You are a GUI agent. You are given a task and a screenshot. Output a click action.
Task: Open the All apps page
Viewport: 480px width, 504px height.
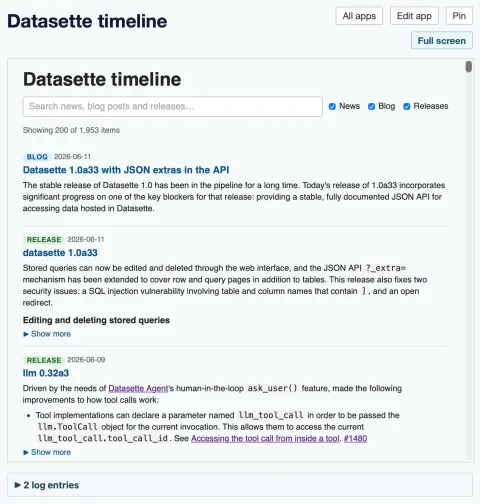(359, 16)
